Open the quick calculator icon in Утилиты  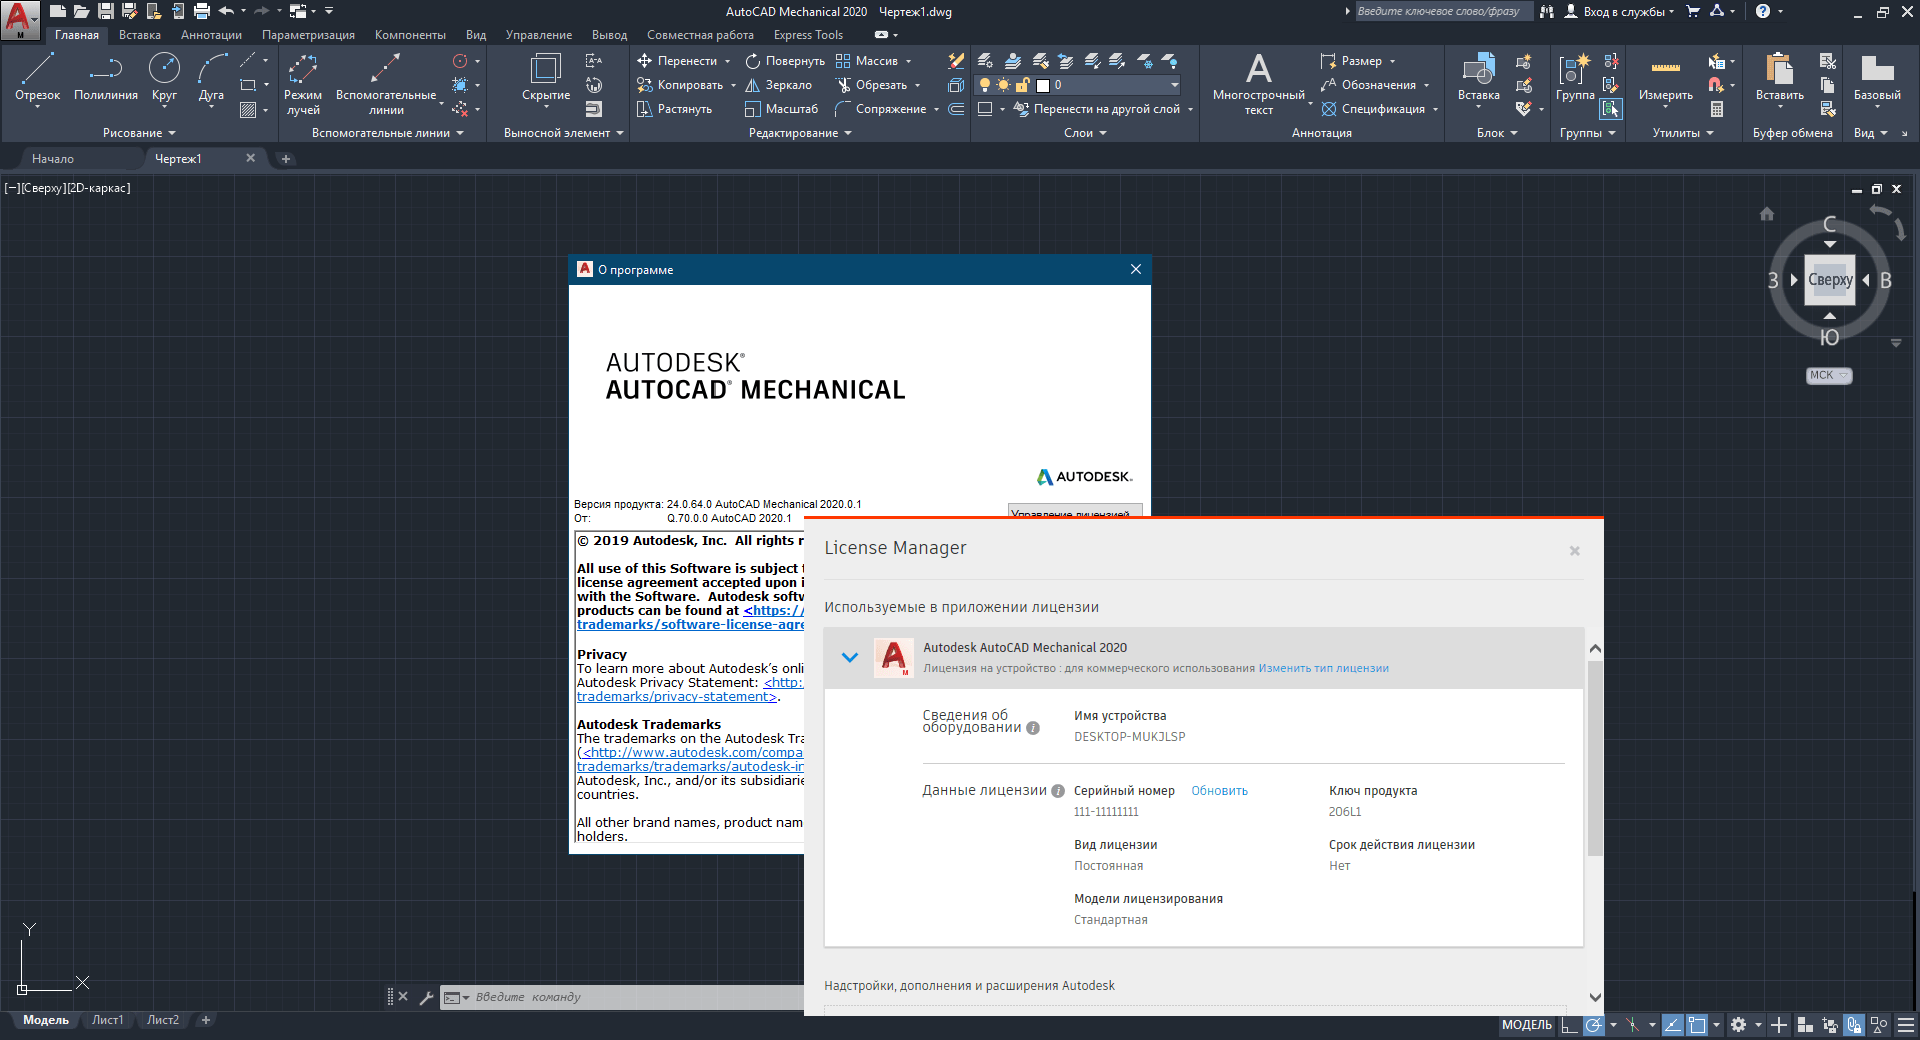[x=1717, y=109]
